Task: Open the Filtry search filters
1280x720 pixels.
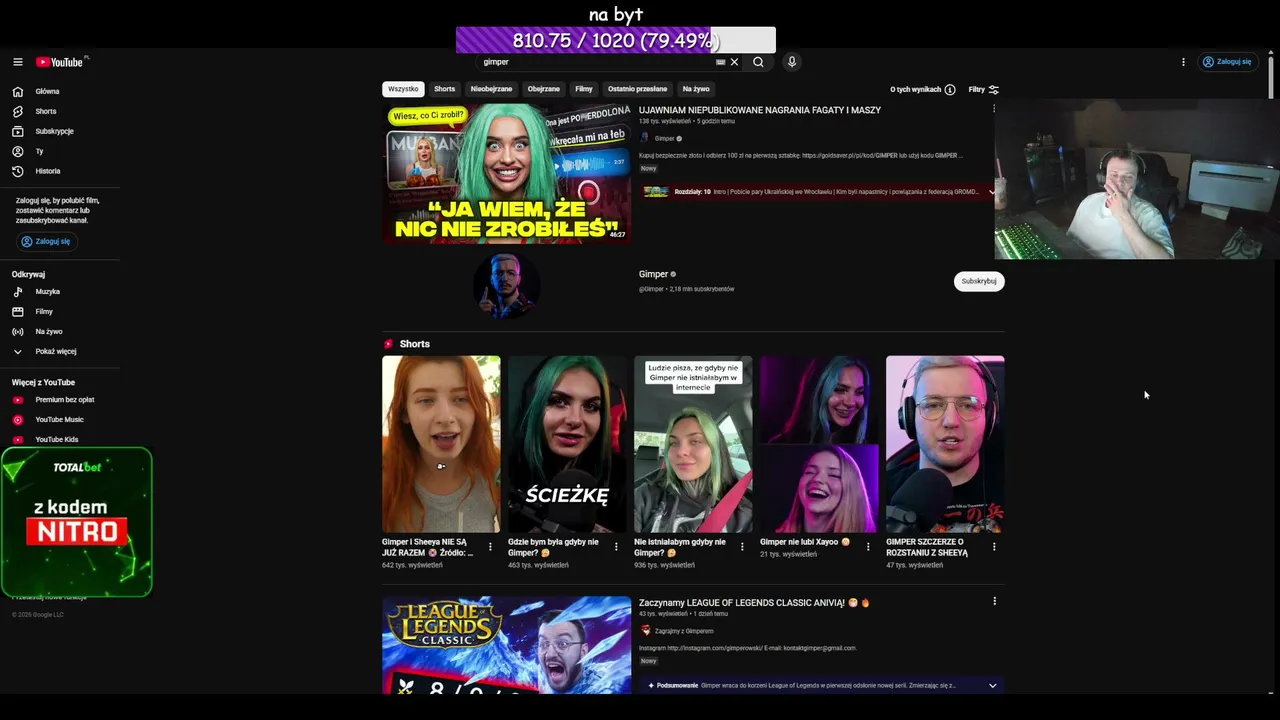Action: 984,90
